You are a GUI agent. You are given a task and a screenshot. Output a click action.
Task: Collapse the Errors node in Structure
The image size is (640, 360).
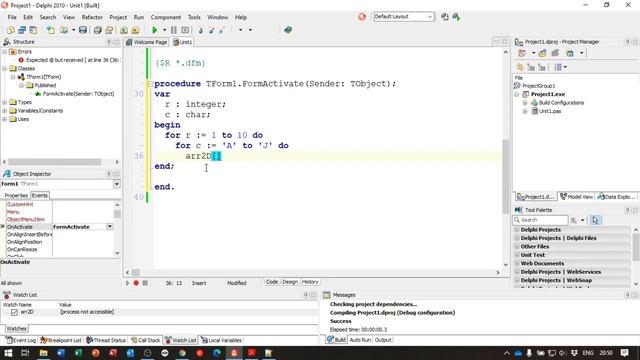pos(4,52)
